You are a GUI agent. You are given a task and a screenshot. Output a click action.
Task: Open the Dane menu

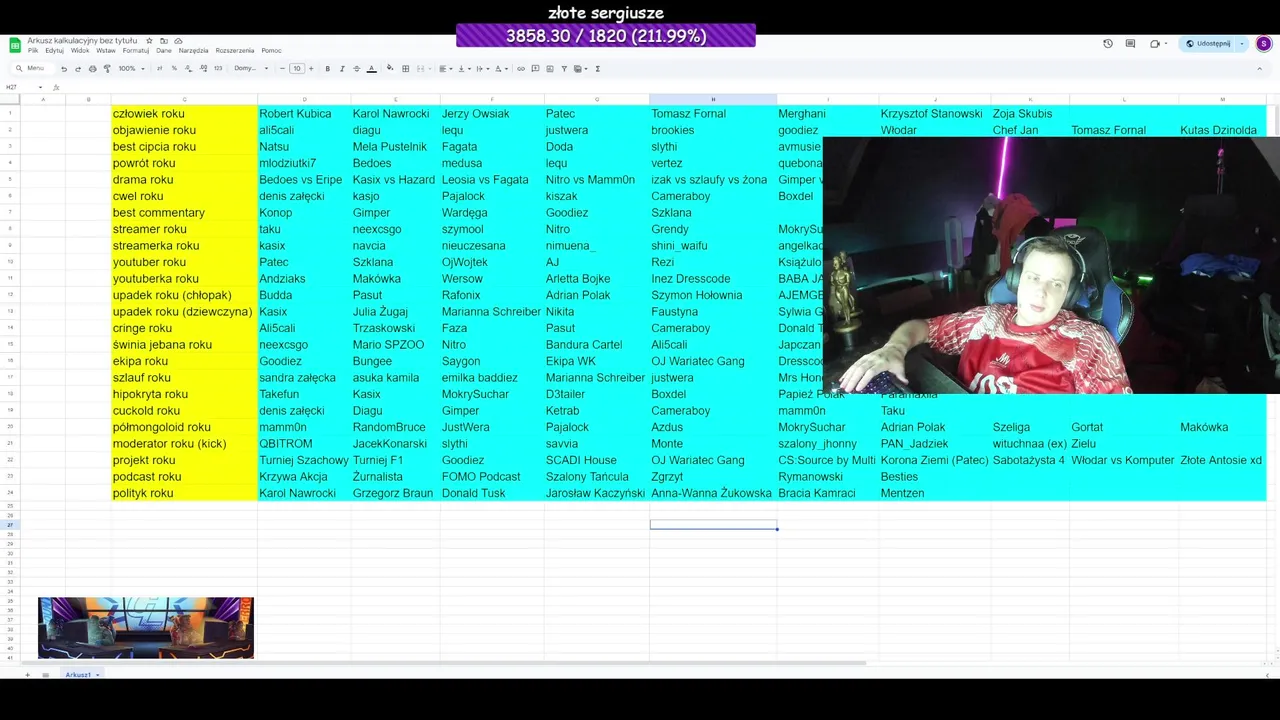164,51
